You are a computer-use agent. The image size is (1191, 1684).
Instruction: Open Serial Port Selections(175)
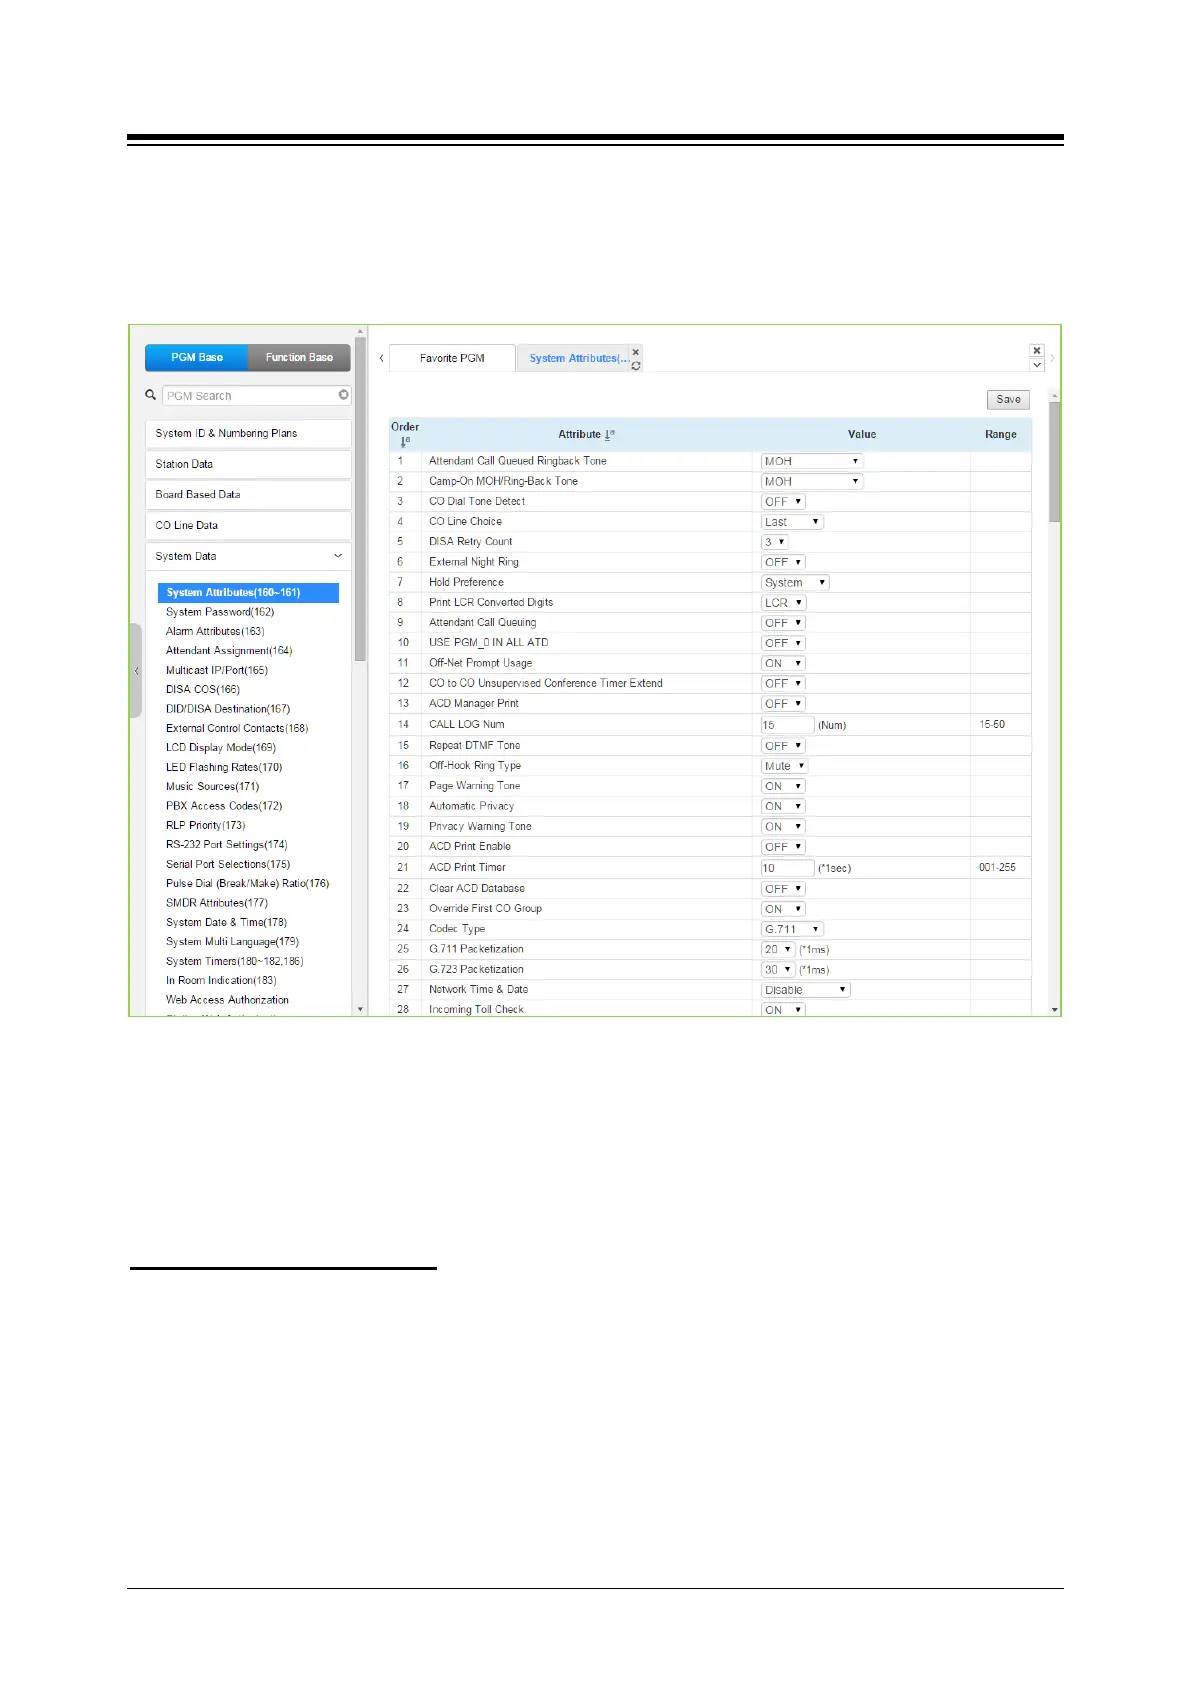click(x=228, y=864)
